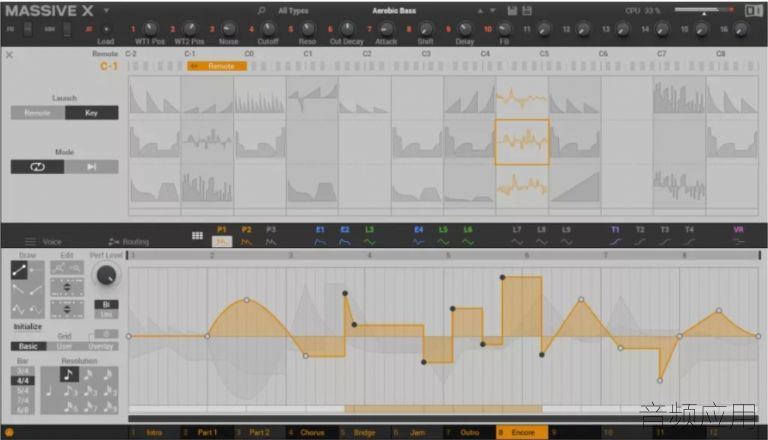Select the P1 performer tab
The image size is (768, 440).
[x=222, y=236]
